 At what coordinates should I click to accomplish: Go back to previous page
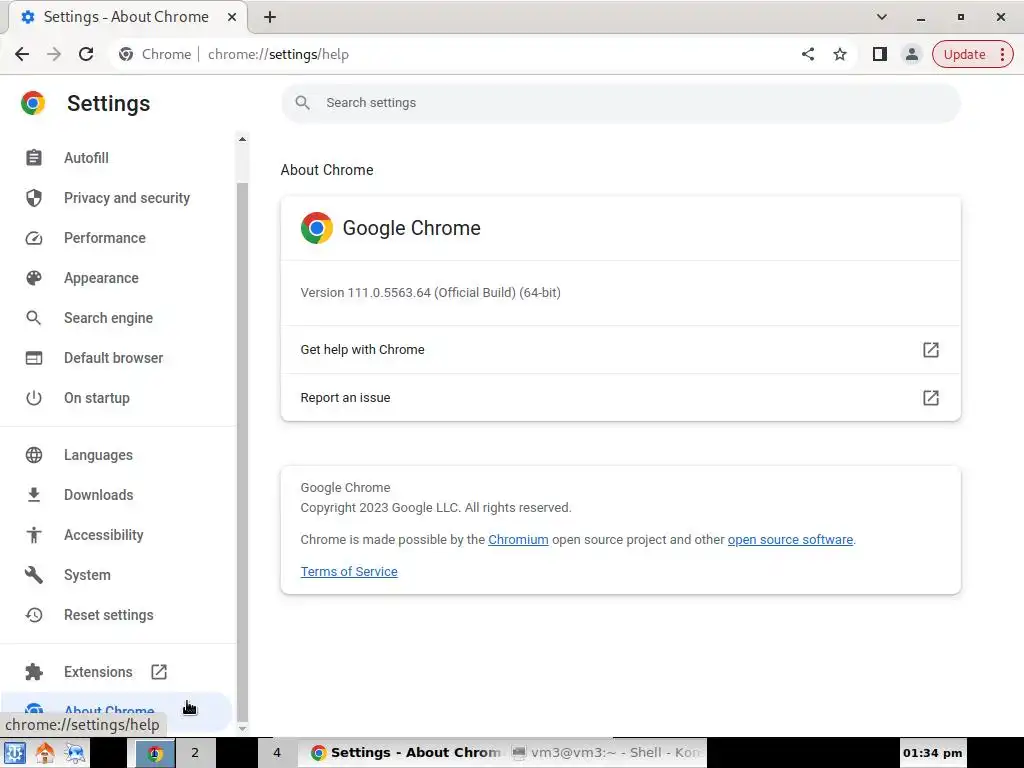pyautogui.click(x=22, y=54)
